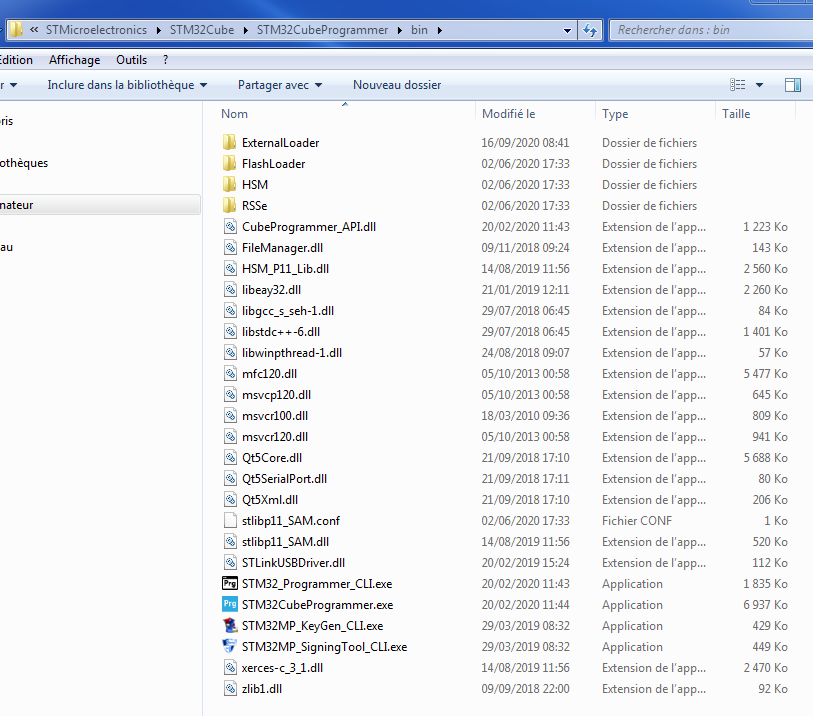Click the Fichier CONF type cell

(x=637, y=521)
